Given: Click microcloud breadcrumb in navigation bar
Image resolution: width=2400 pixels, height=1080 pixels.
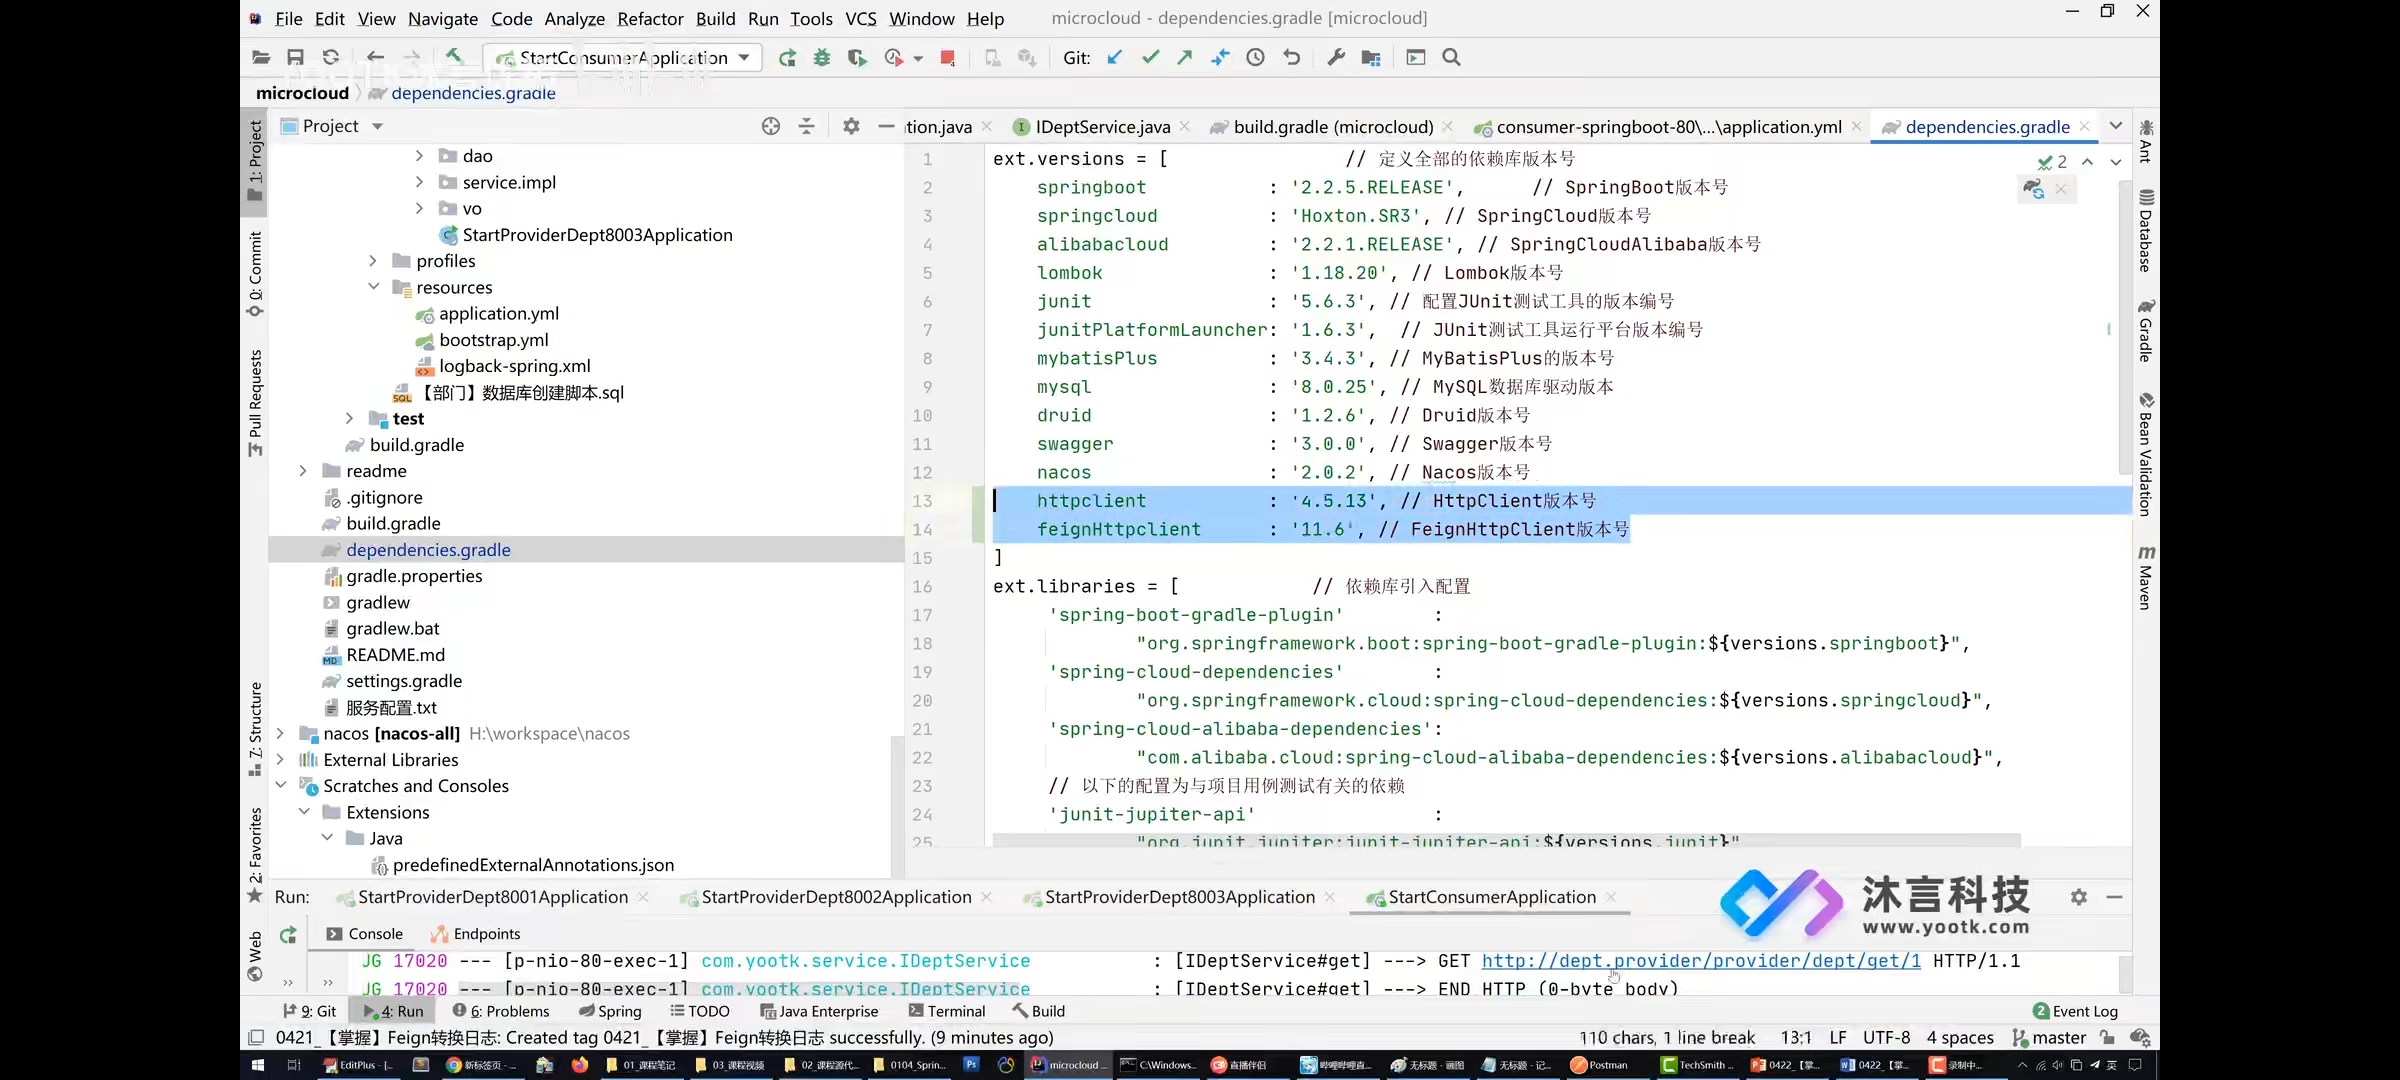Looking at the screenshot, I should [302, 93].
